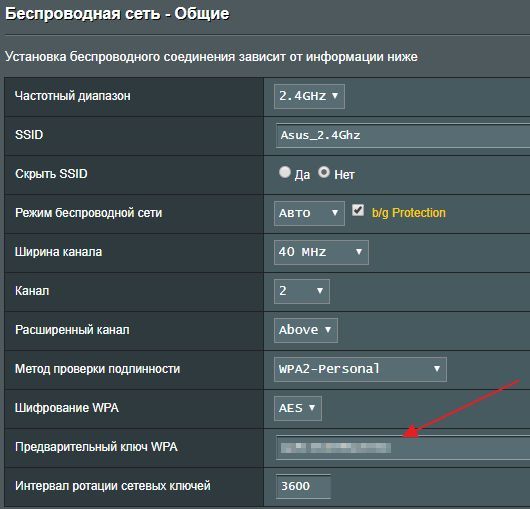Click the "Ширина канала" label
The image size is (530, 509).
58,252
